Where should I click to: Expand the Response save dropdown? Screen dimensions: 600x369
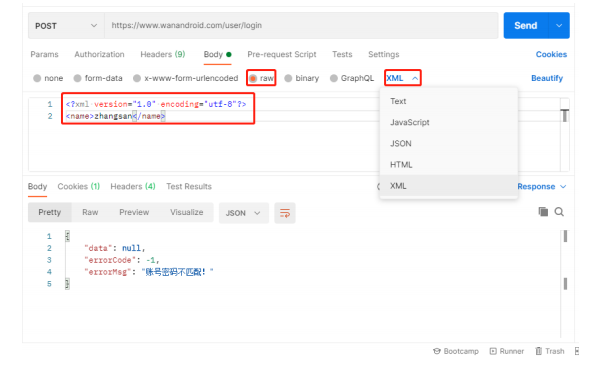coord(563,186)
